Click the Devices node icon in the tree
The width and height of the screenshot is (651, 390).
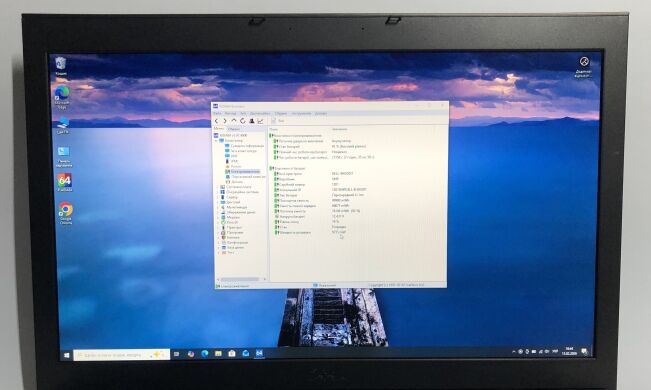click(x=223, y=227)
